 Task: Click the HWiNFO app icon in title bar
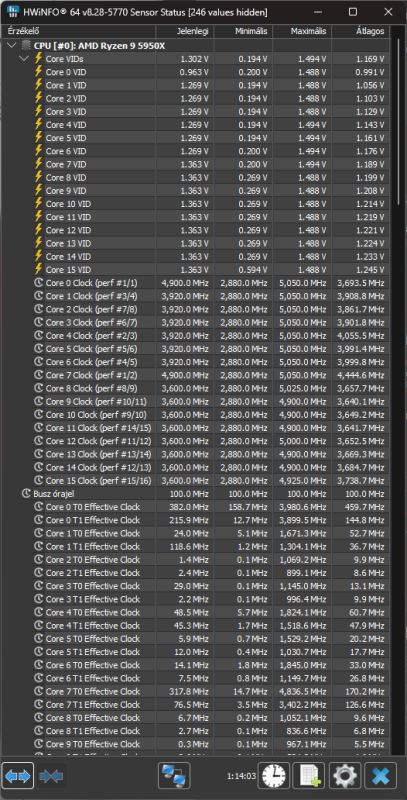(x=12, y=12)
